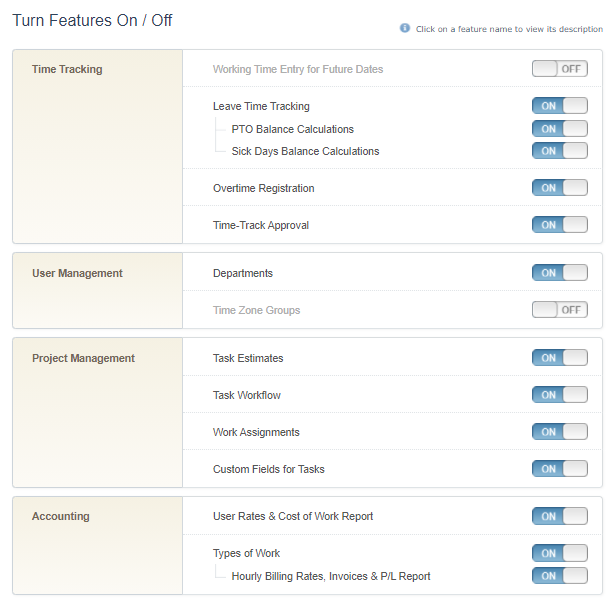Click Sick Days Balance Calculations feature name
The width and height of the screenshot is (610, 603).
click(305, 151)
